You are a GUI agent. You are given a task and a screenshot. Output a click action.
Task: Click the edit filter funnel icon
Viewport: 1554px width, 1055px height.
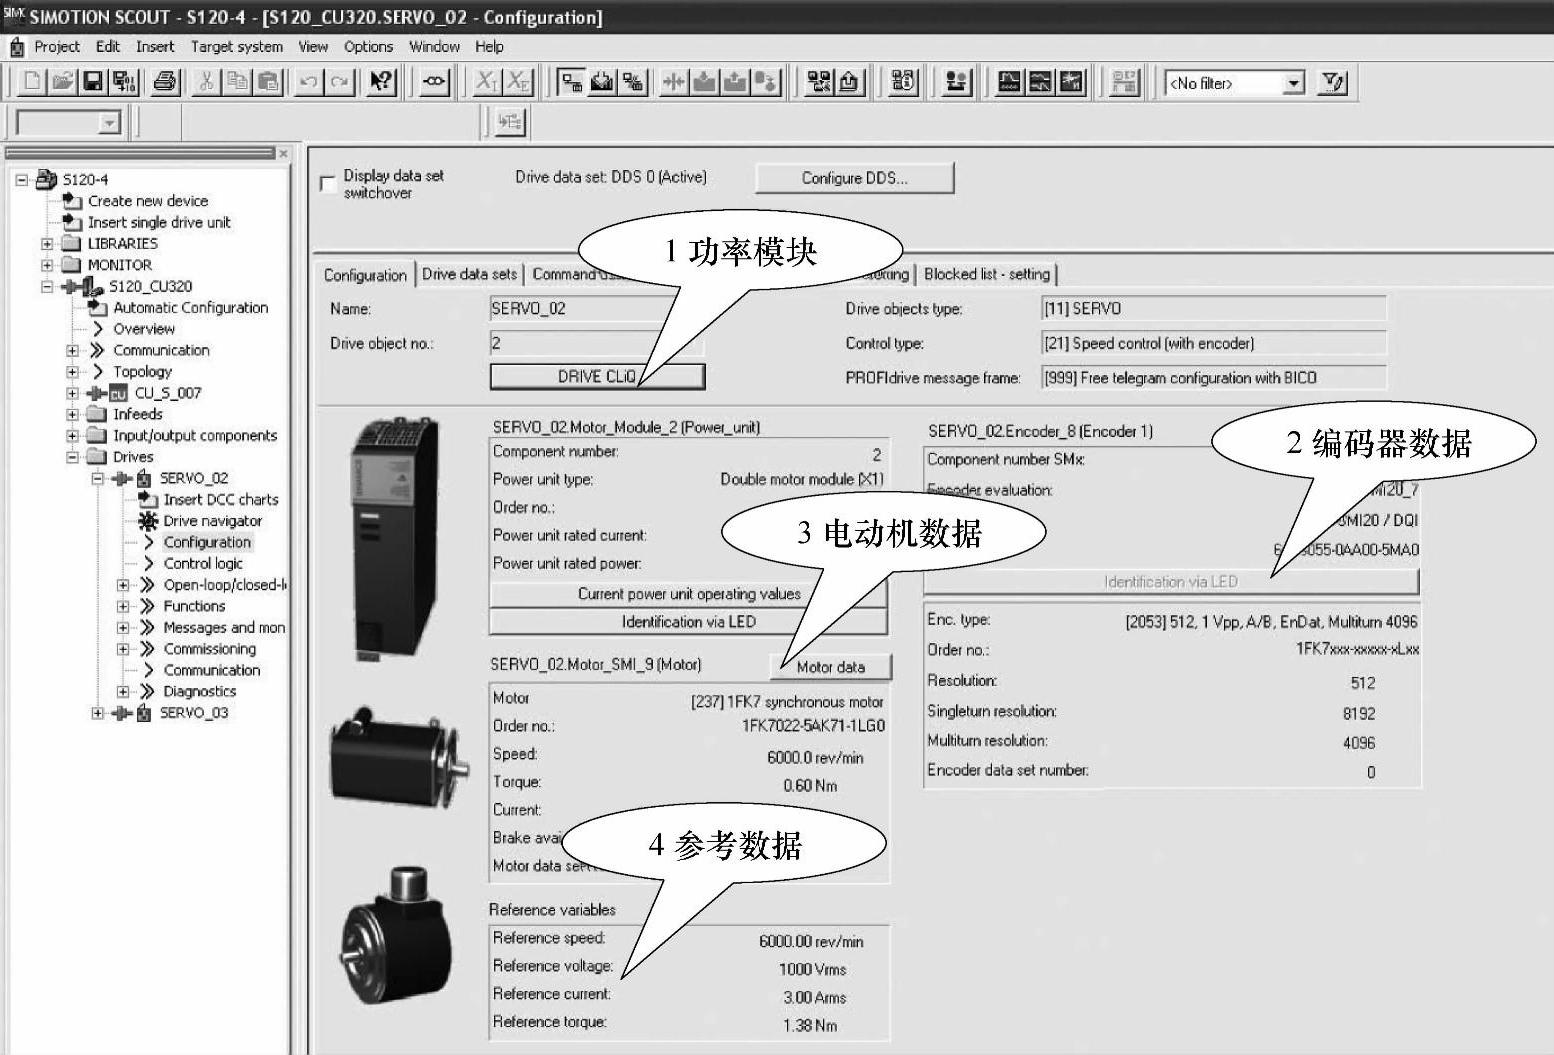1333,82
